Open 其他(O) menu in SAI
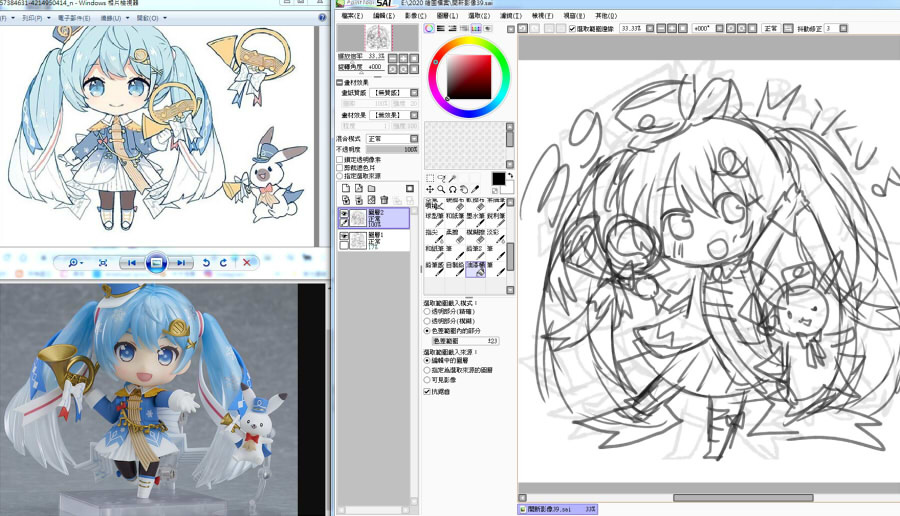Screen dimensions: 900x516 [x=606, y=15]
